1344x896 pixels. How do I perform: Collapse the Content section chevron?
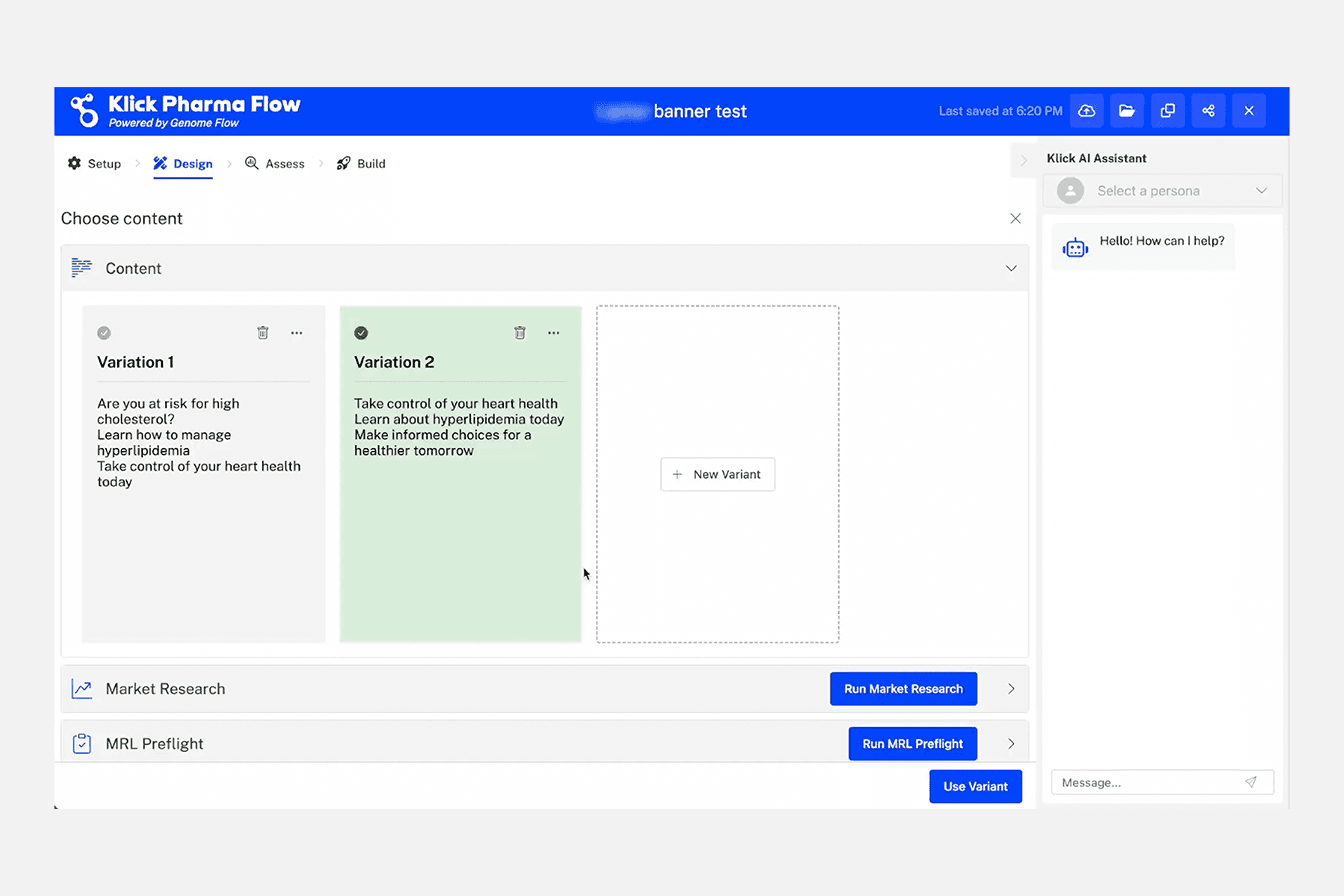[x=1011, y=268]
